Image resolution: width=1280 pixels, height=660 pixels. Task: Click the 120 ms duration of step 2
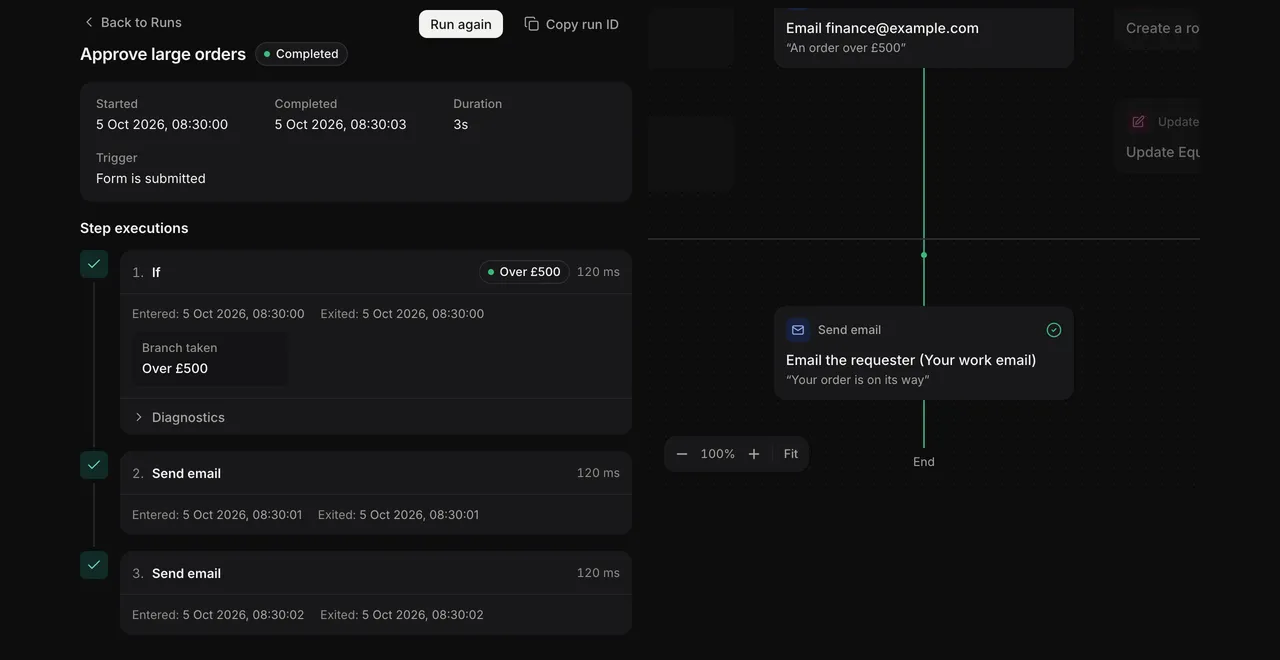tap(598, 473)
